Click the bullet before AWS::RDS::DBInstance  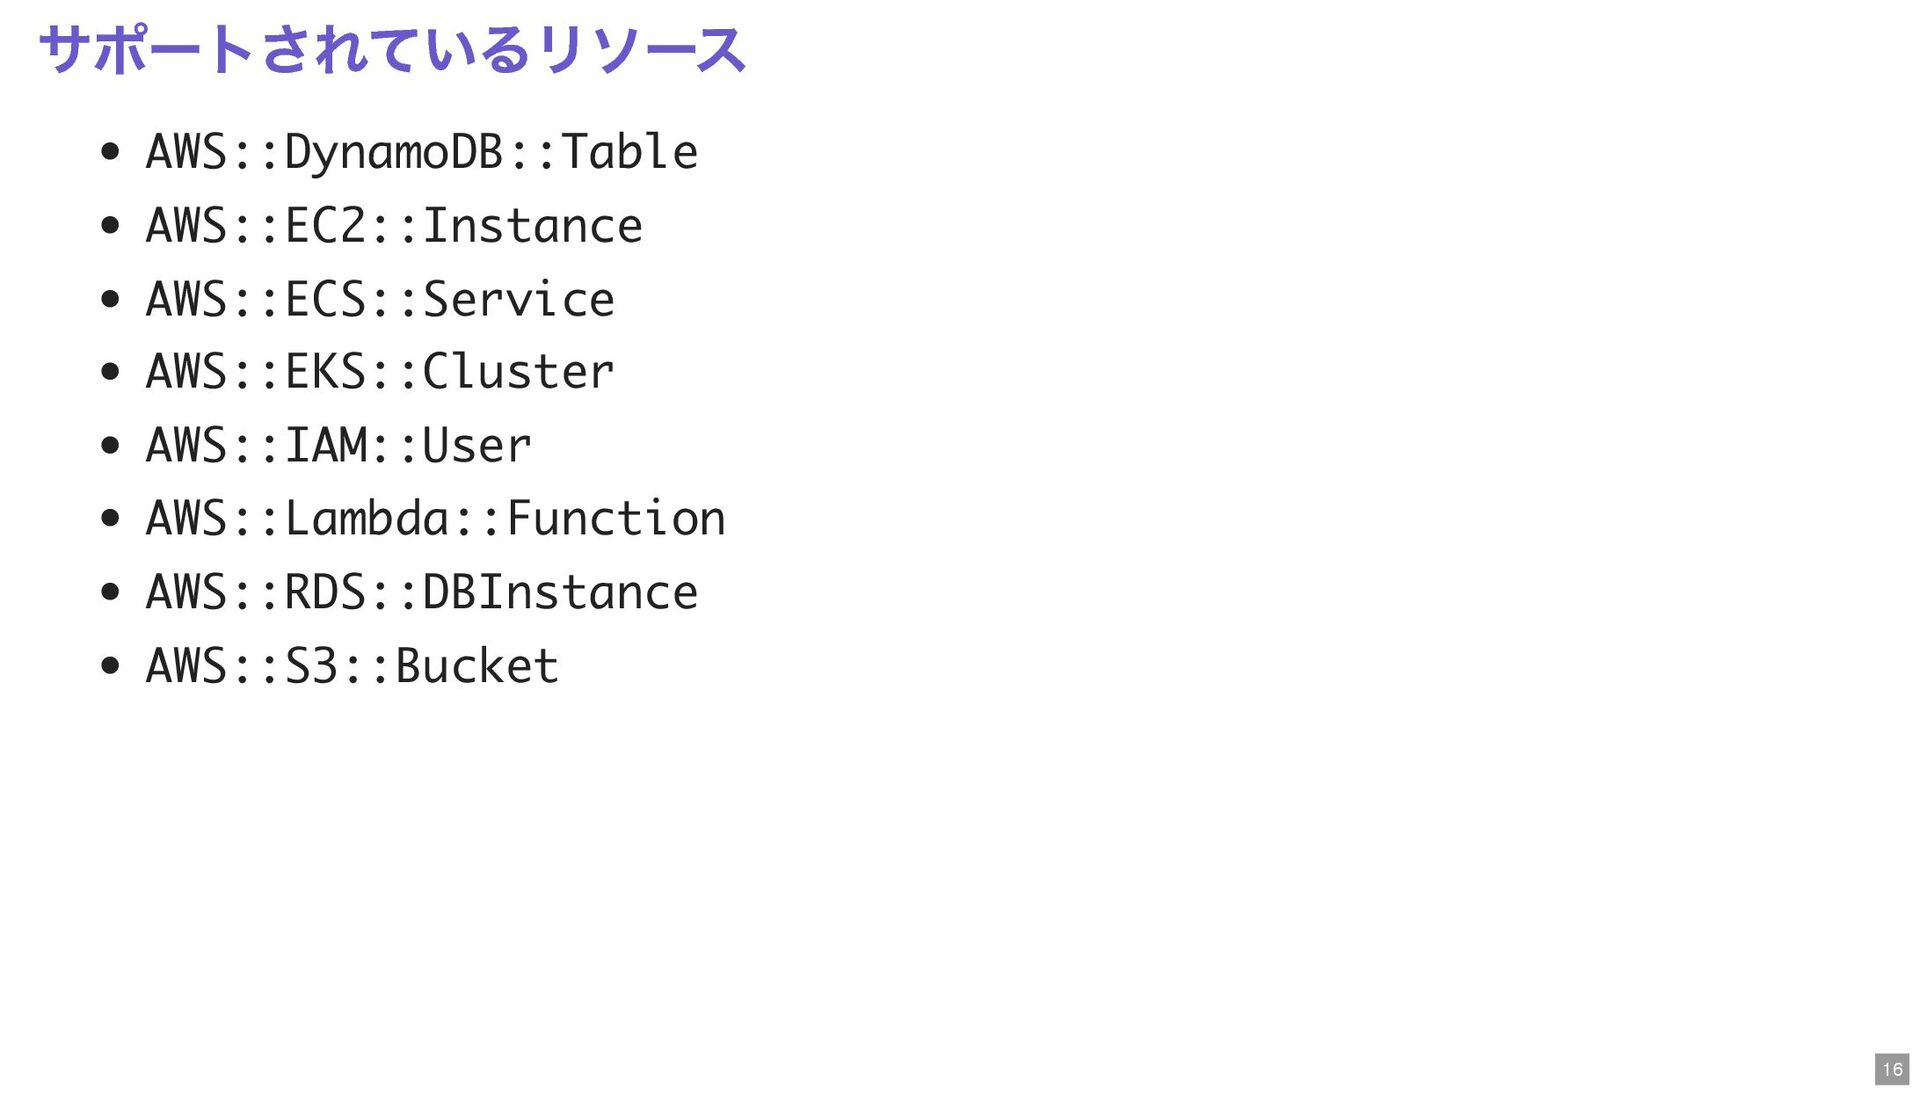click(x=110, y=592)
